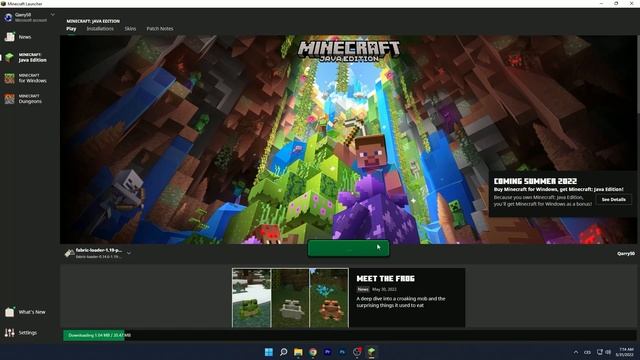Switch to the Play tab
The image size is (640, 360).
tap(71, 29)
